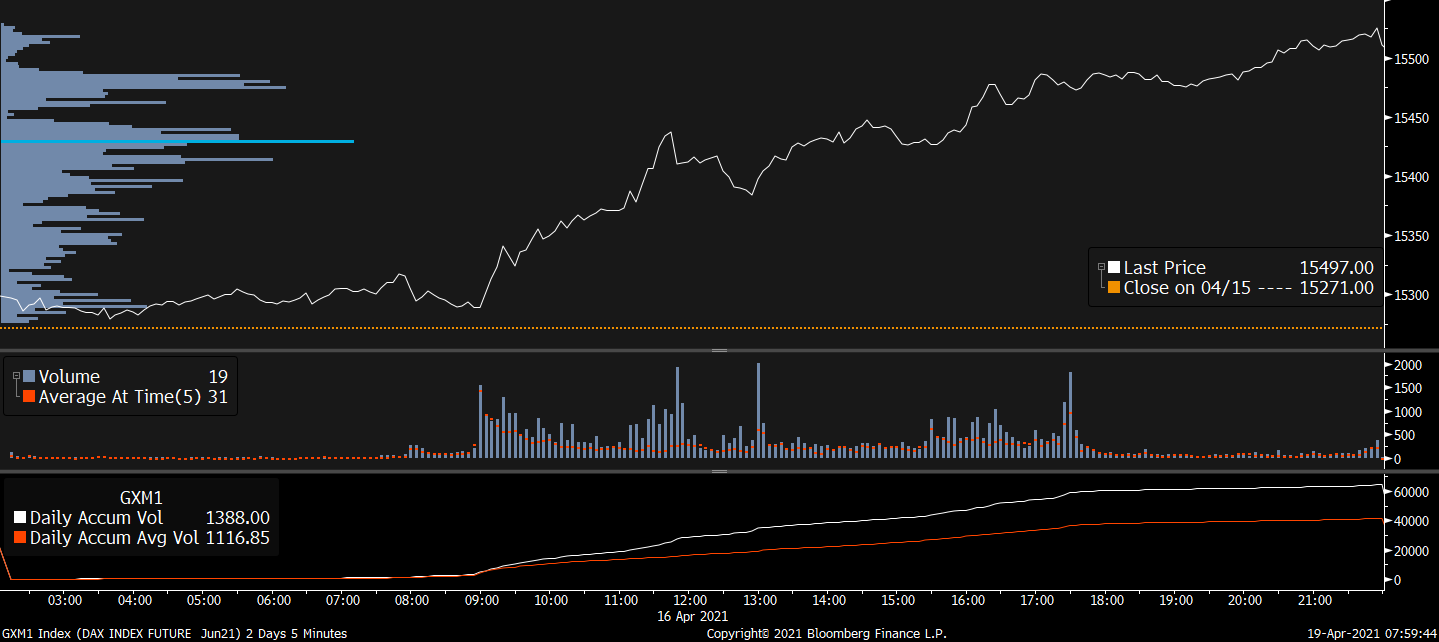Image resolution: width=1439 pixels, height=642 pixels.
Task: Click the 13:00 time axis label
Action: coord(759,600)
